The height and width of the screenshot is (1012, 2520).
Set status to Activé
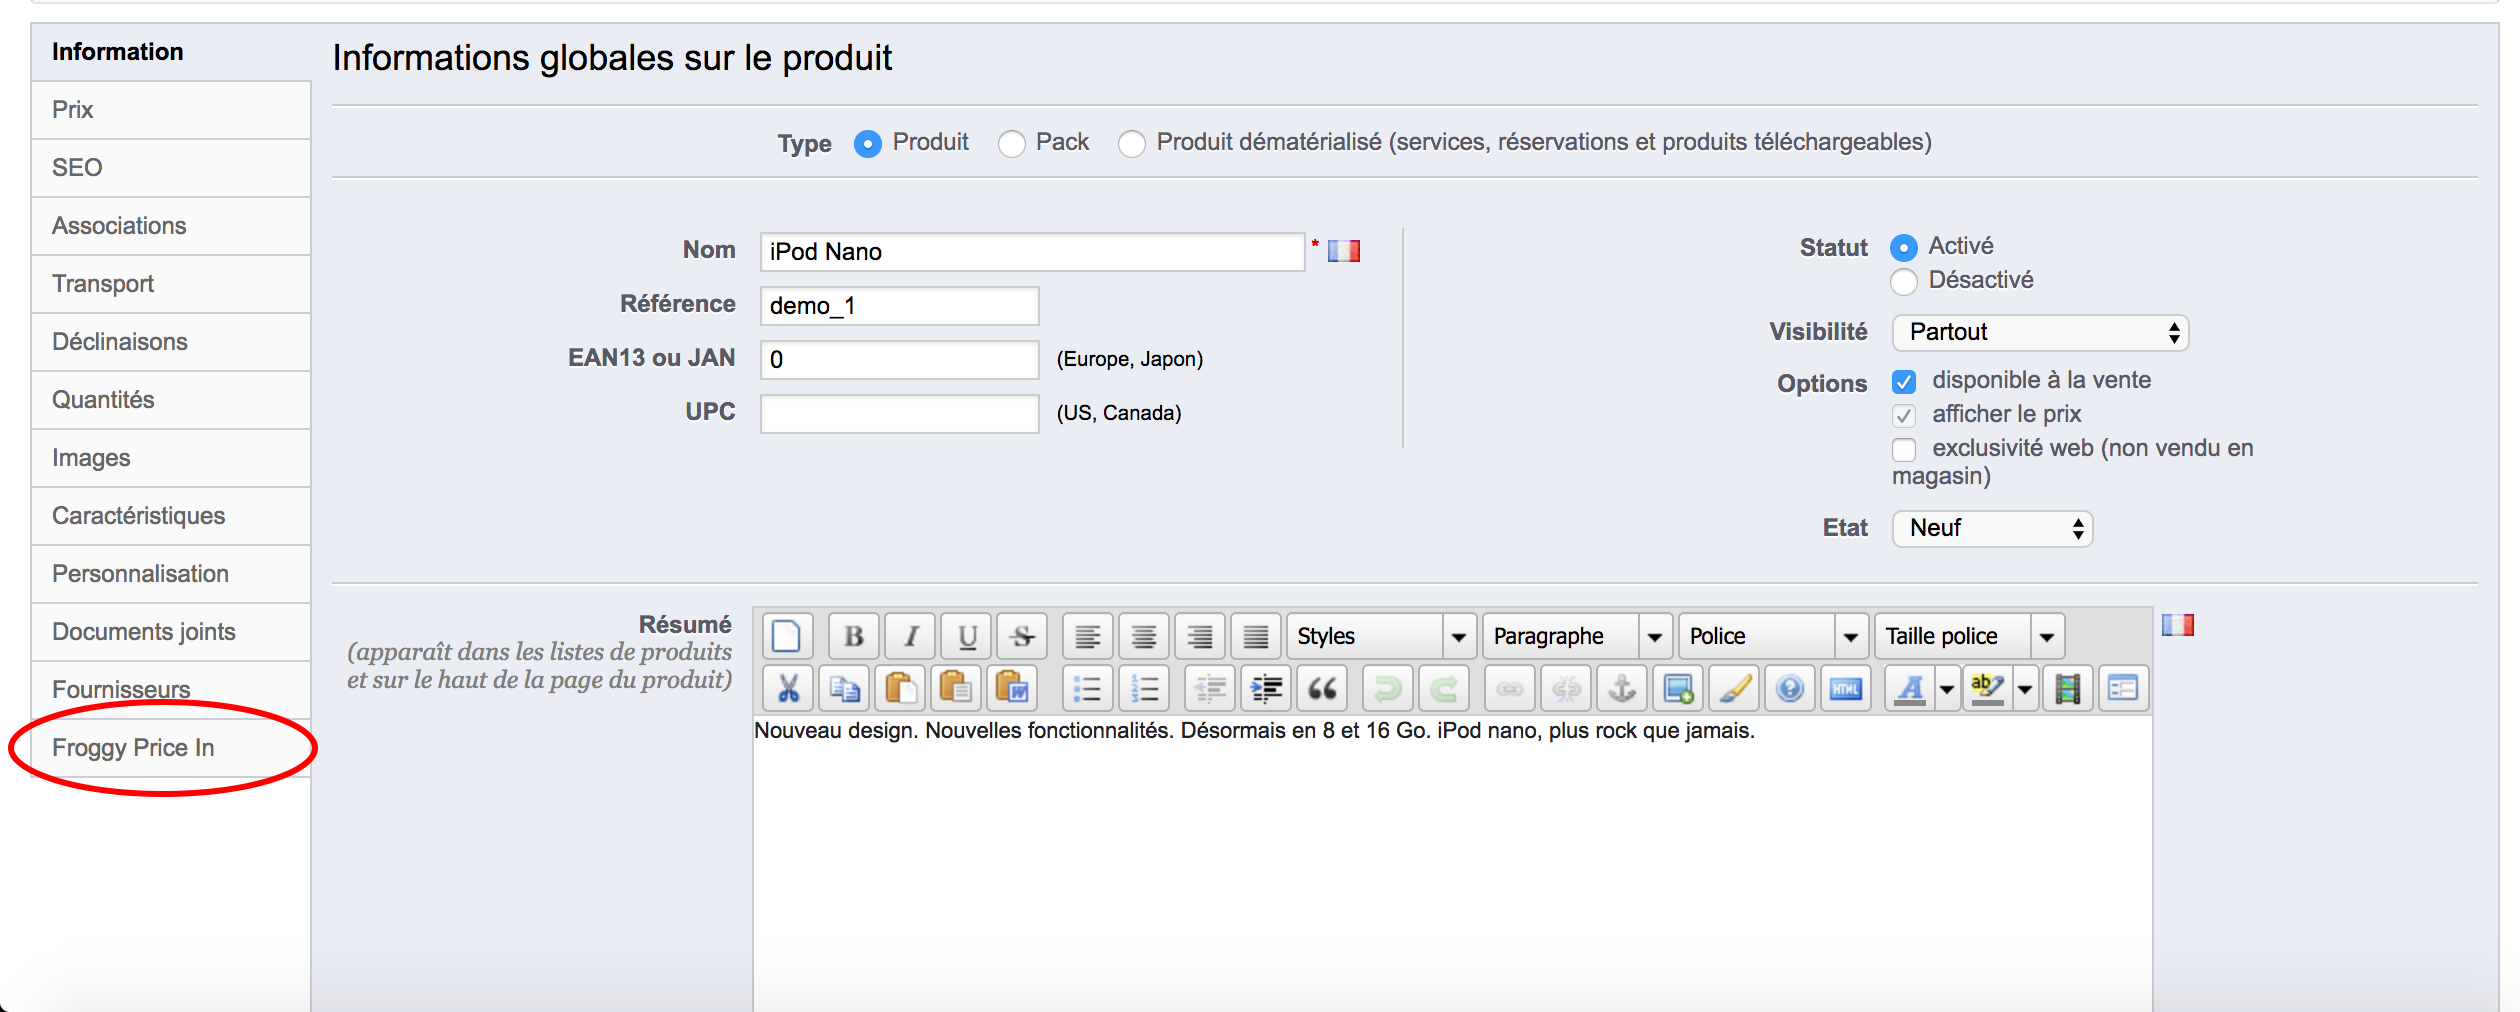(1904, 247)
